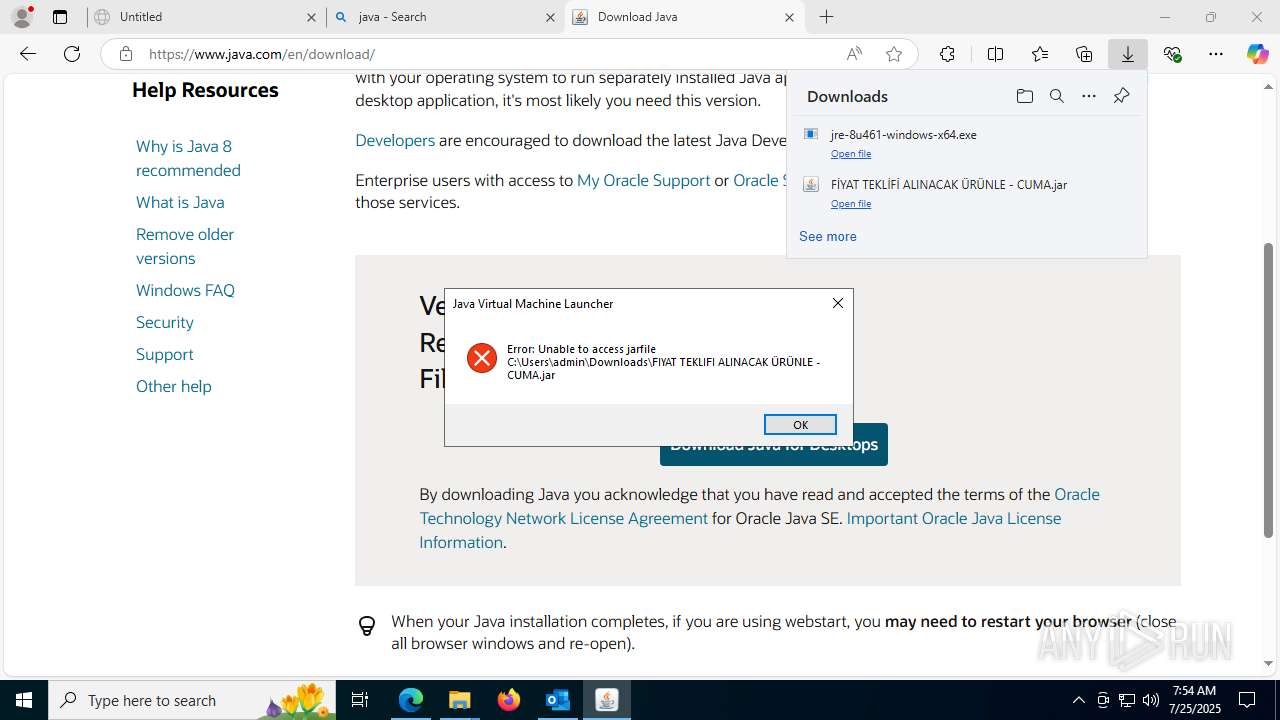
Task: Open Why is Java 8 recommended link
Action: coord(188,158)
